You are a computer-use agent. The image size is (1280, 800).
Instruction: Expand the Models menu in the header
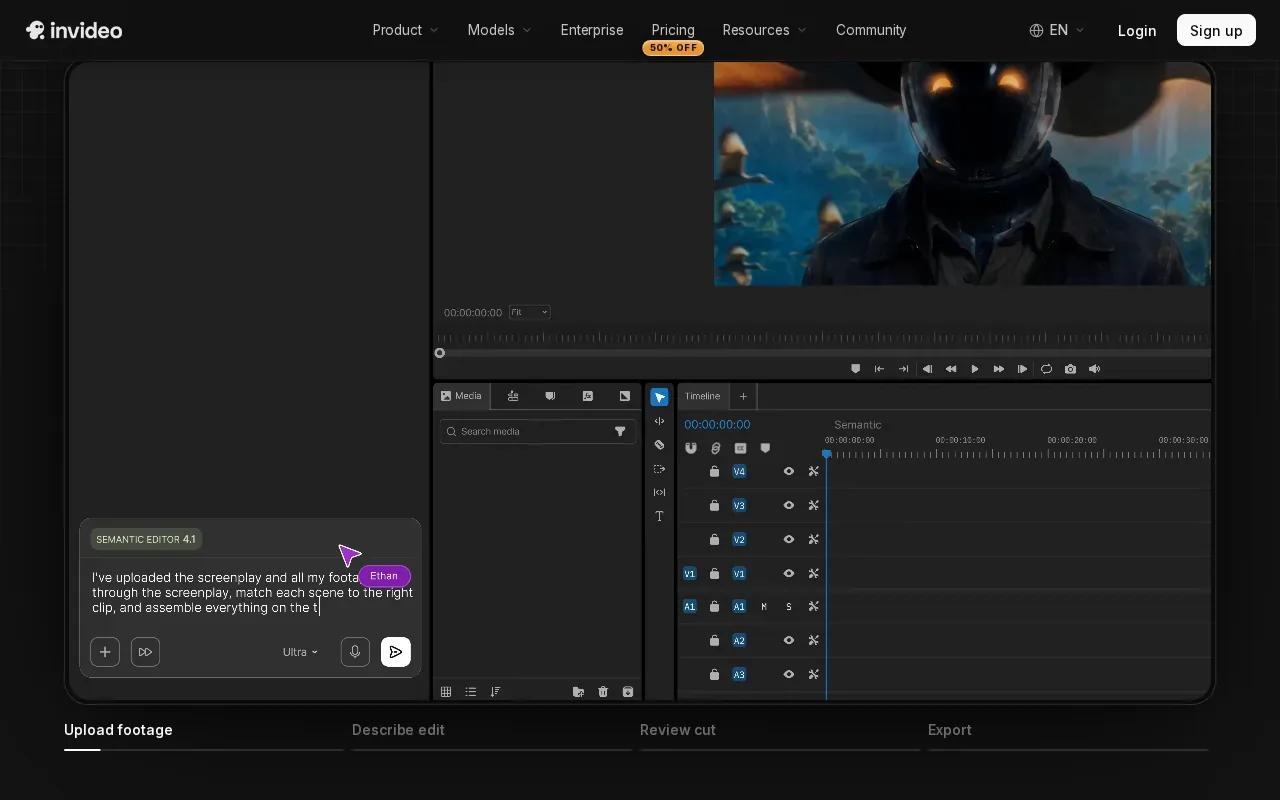[499, 30]
